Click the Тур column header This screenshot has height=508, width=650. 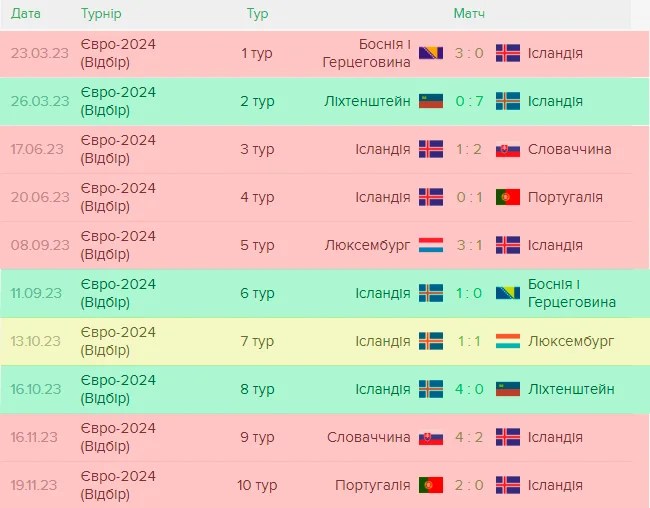[257, 14]
